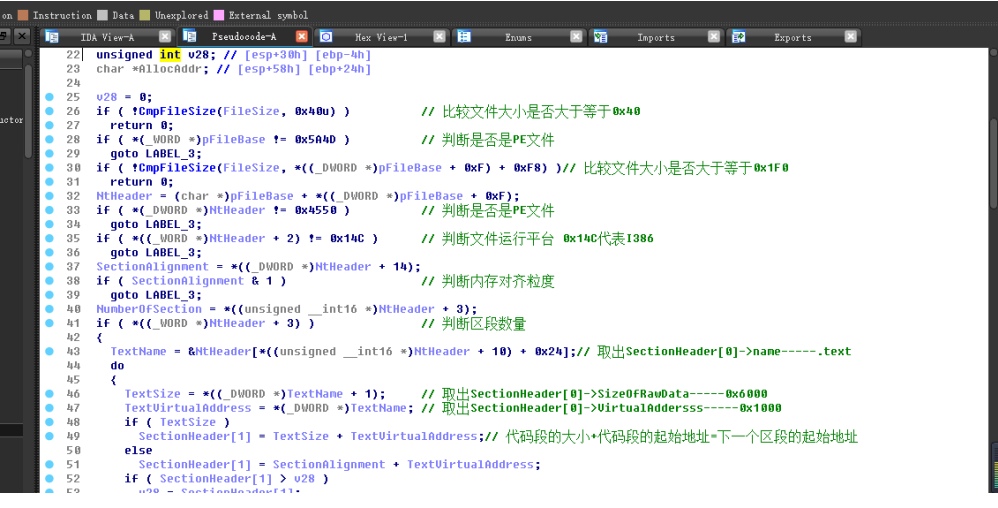
Task: Click CmpFileSize on line 26
Action: pyautogui.click(x=178, y=111)
